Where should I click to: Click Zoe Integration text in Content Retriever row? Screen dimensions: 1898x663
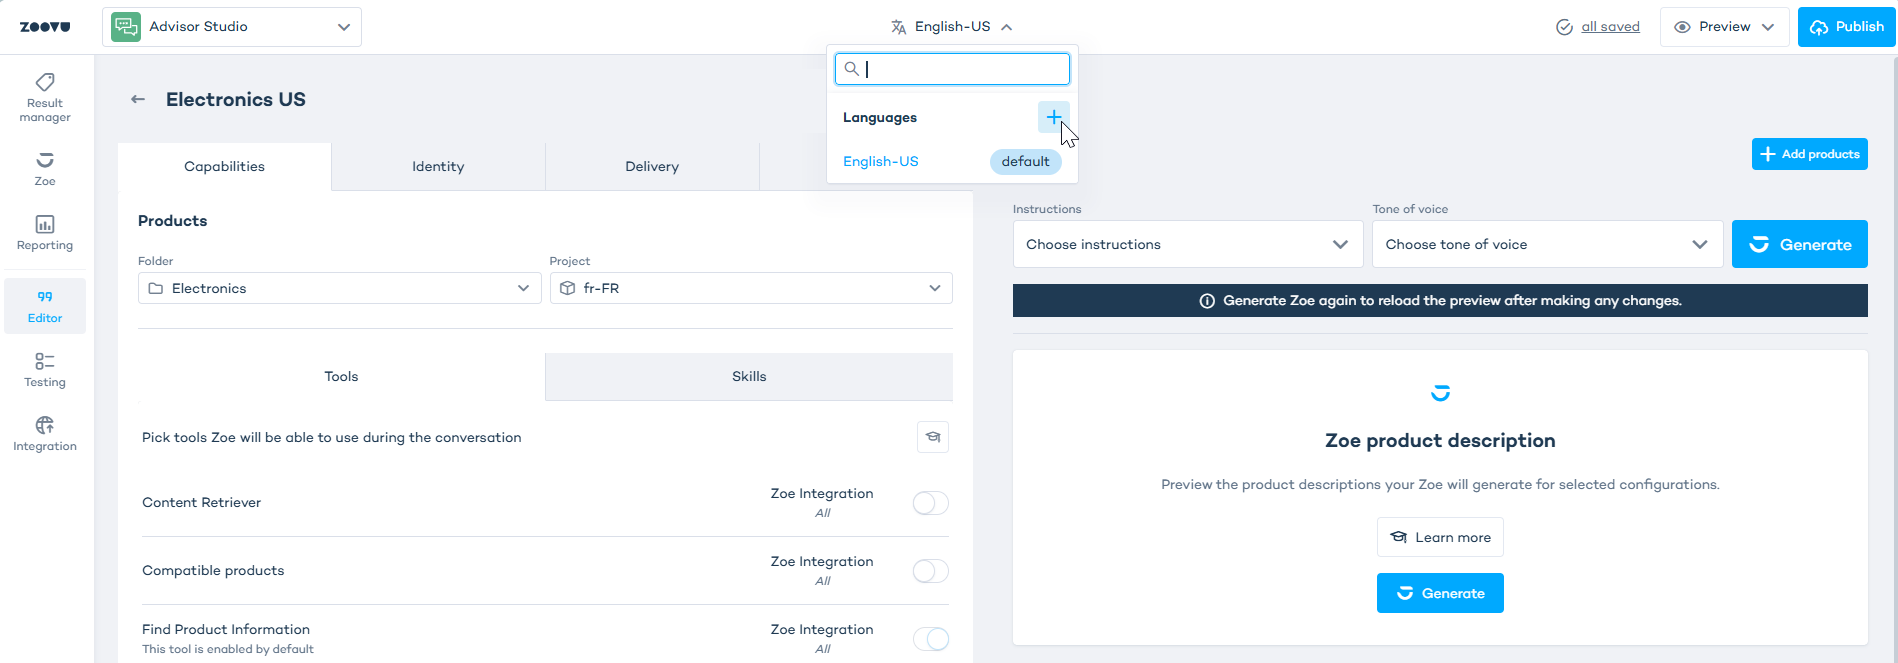tap(822, 493)
